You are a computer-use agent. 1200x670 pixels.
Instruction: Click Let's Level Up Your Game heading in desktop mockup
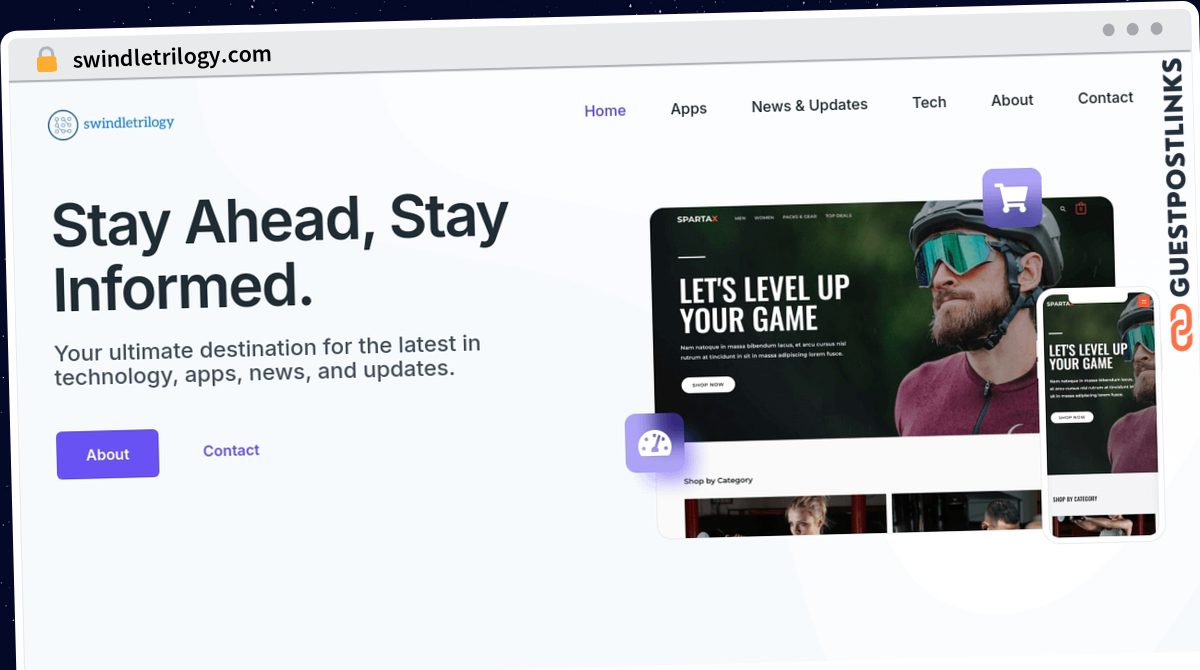tap(764, 305)
